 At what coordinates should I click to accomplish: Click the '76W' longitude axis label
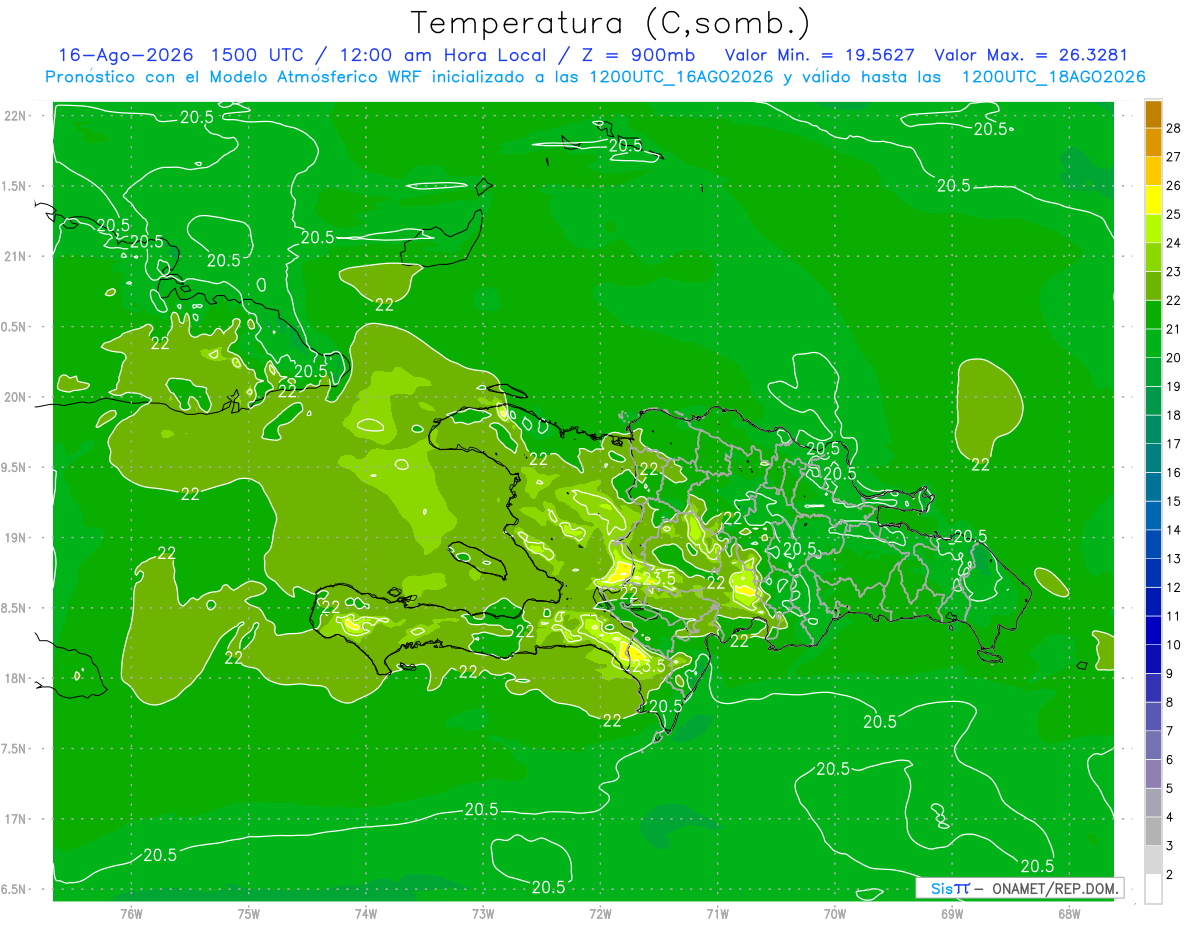pos(131,914)
